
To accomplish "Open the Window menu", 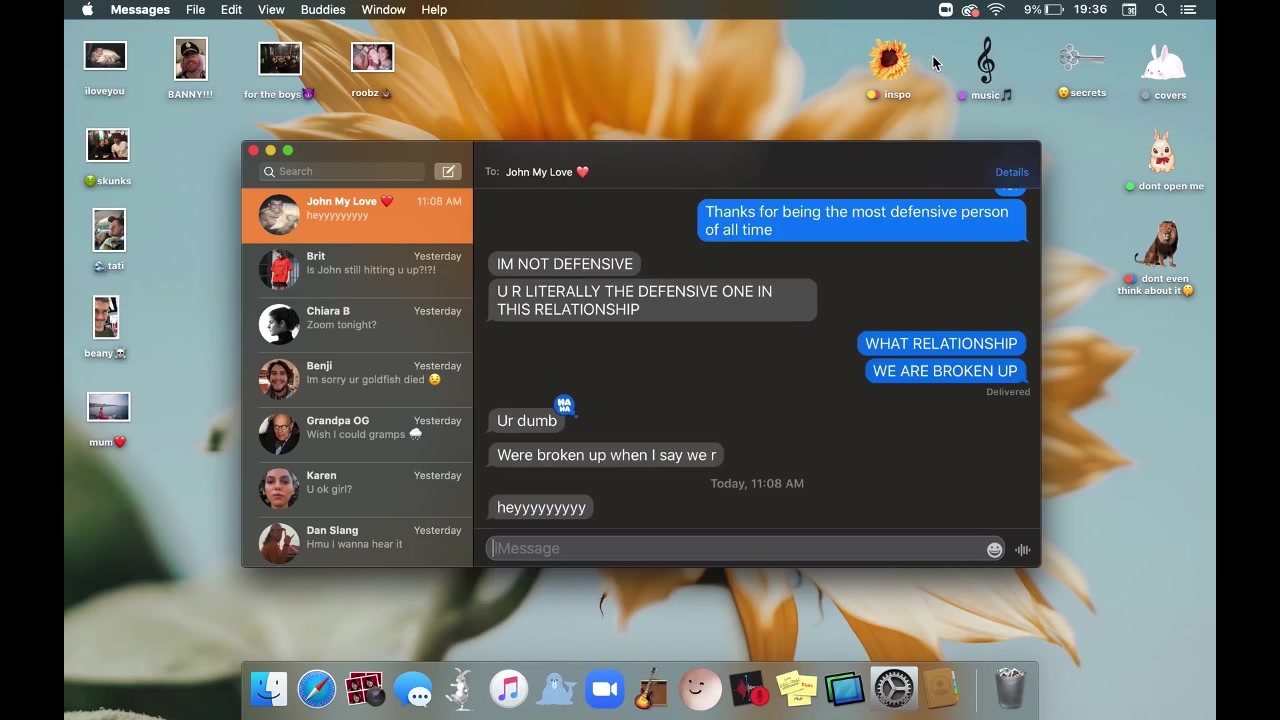I will (x=383, y=10).
